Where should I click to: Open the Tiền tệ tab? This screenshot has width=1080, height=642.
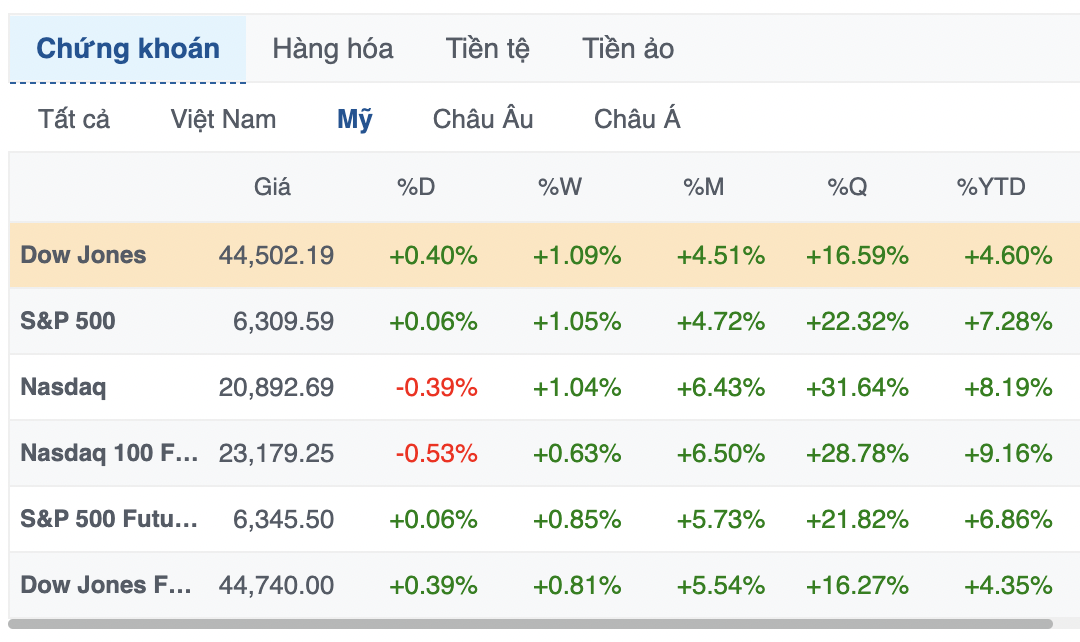tap(487, 49)
